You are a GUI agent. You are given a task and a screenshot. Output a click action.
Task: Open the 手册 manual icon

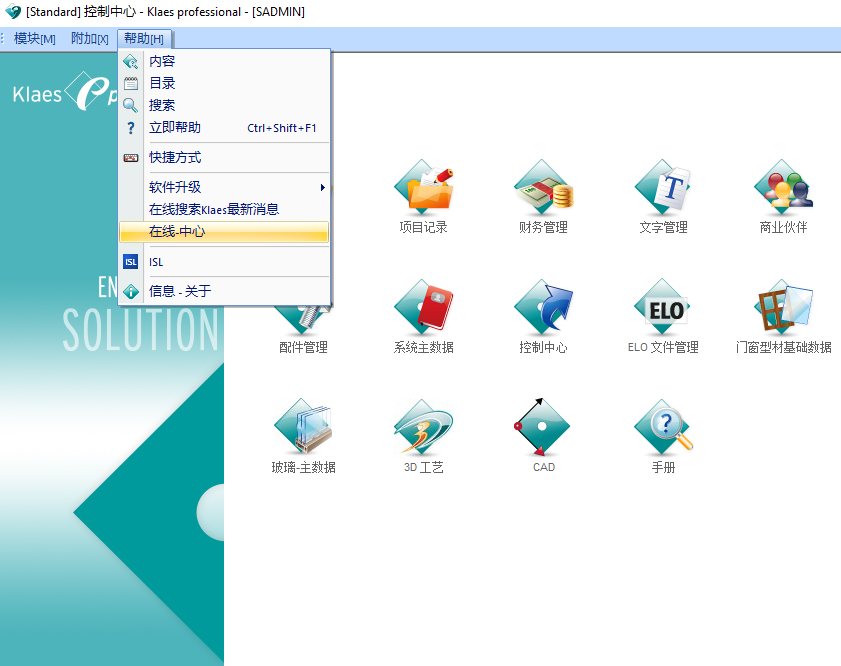point(663,428)
